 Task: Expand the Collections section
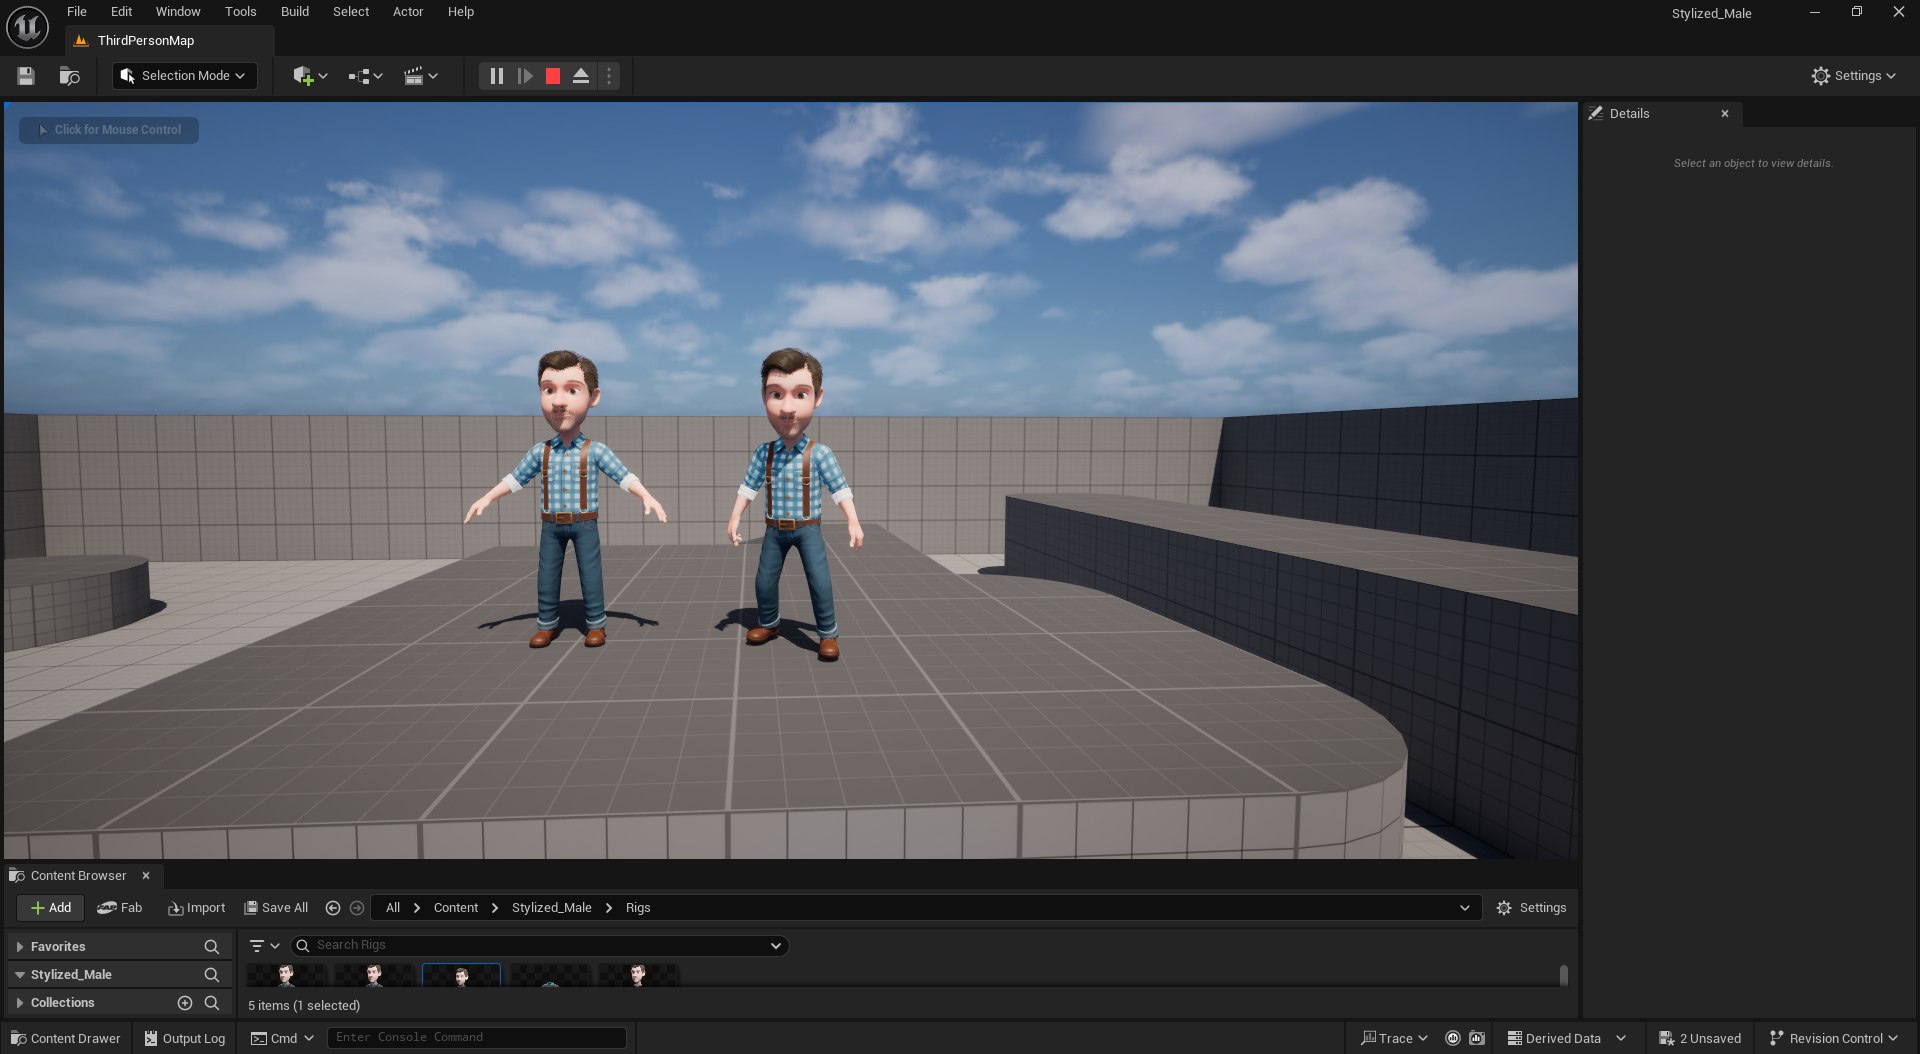(x=19, y=1003)
